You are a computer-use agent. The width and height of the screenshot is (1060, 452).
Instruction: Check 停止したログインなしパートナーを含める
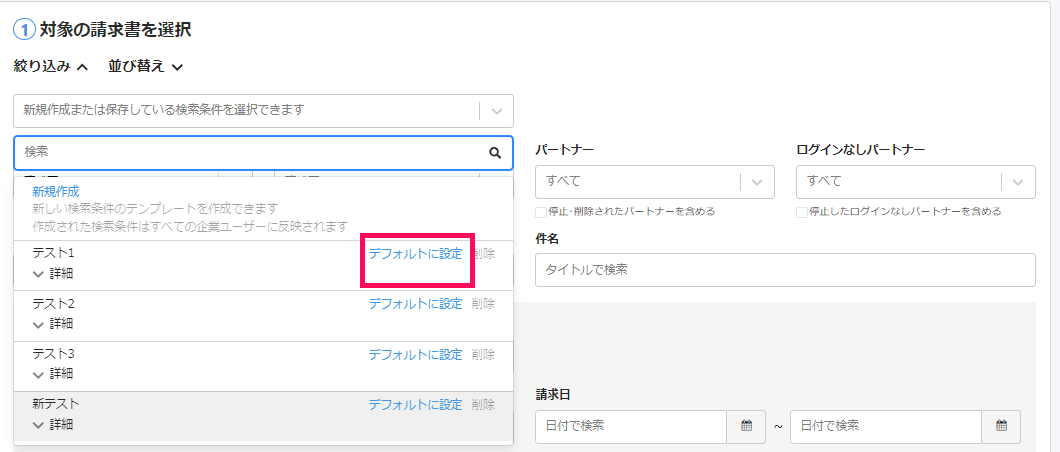(802, 212)
